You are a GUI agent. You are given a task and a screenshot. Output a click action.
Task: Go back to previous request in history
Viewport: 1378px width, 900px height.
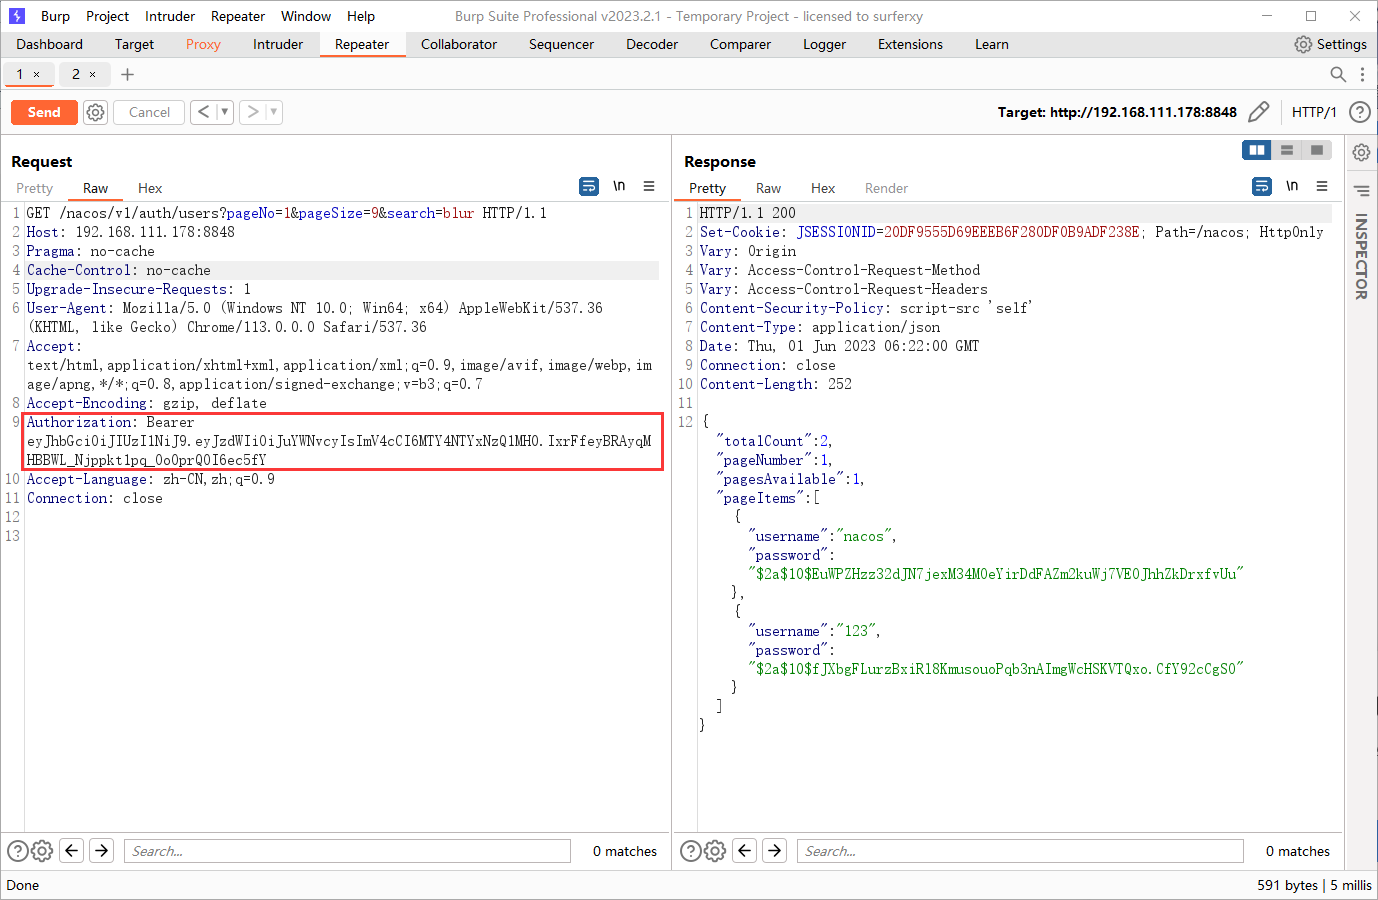(x=203, y=112)
